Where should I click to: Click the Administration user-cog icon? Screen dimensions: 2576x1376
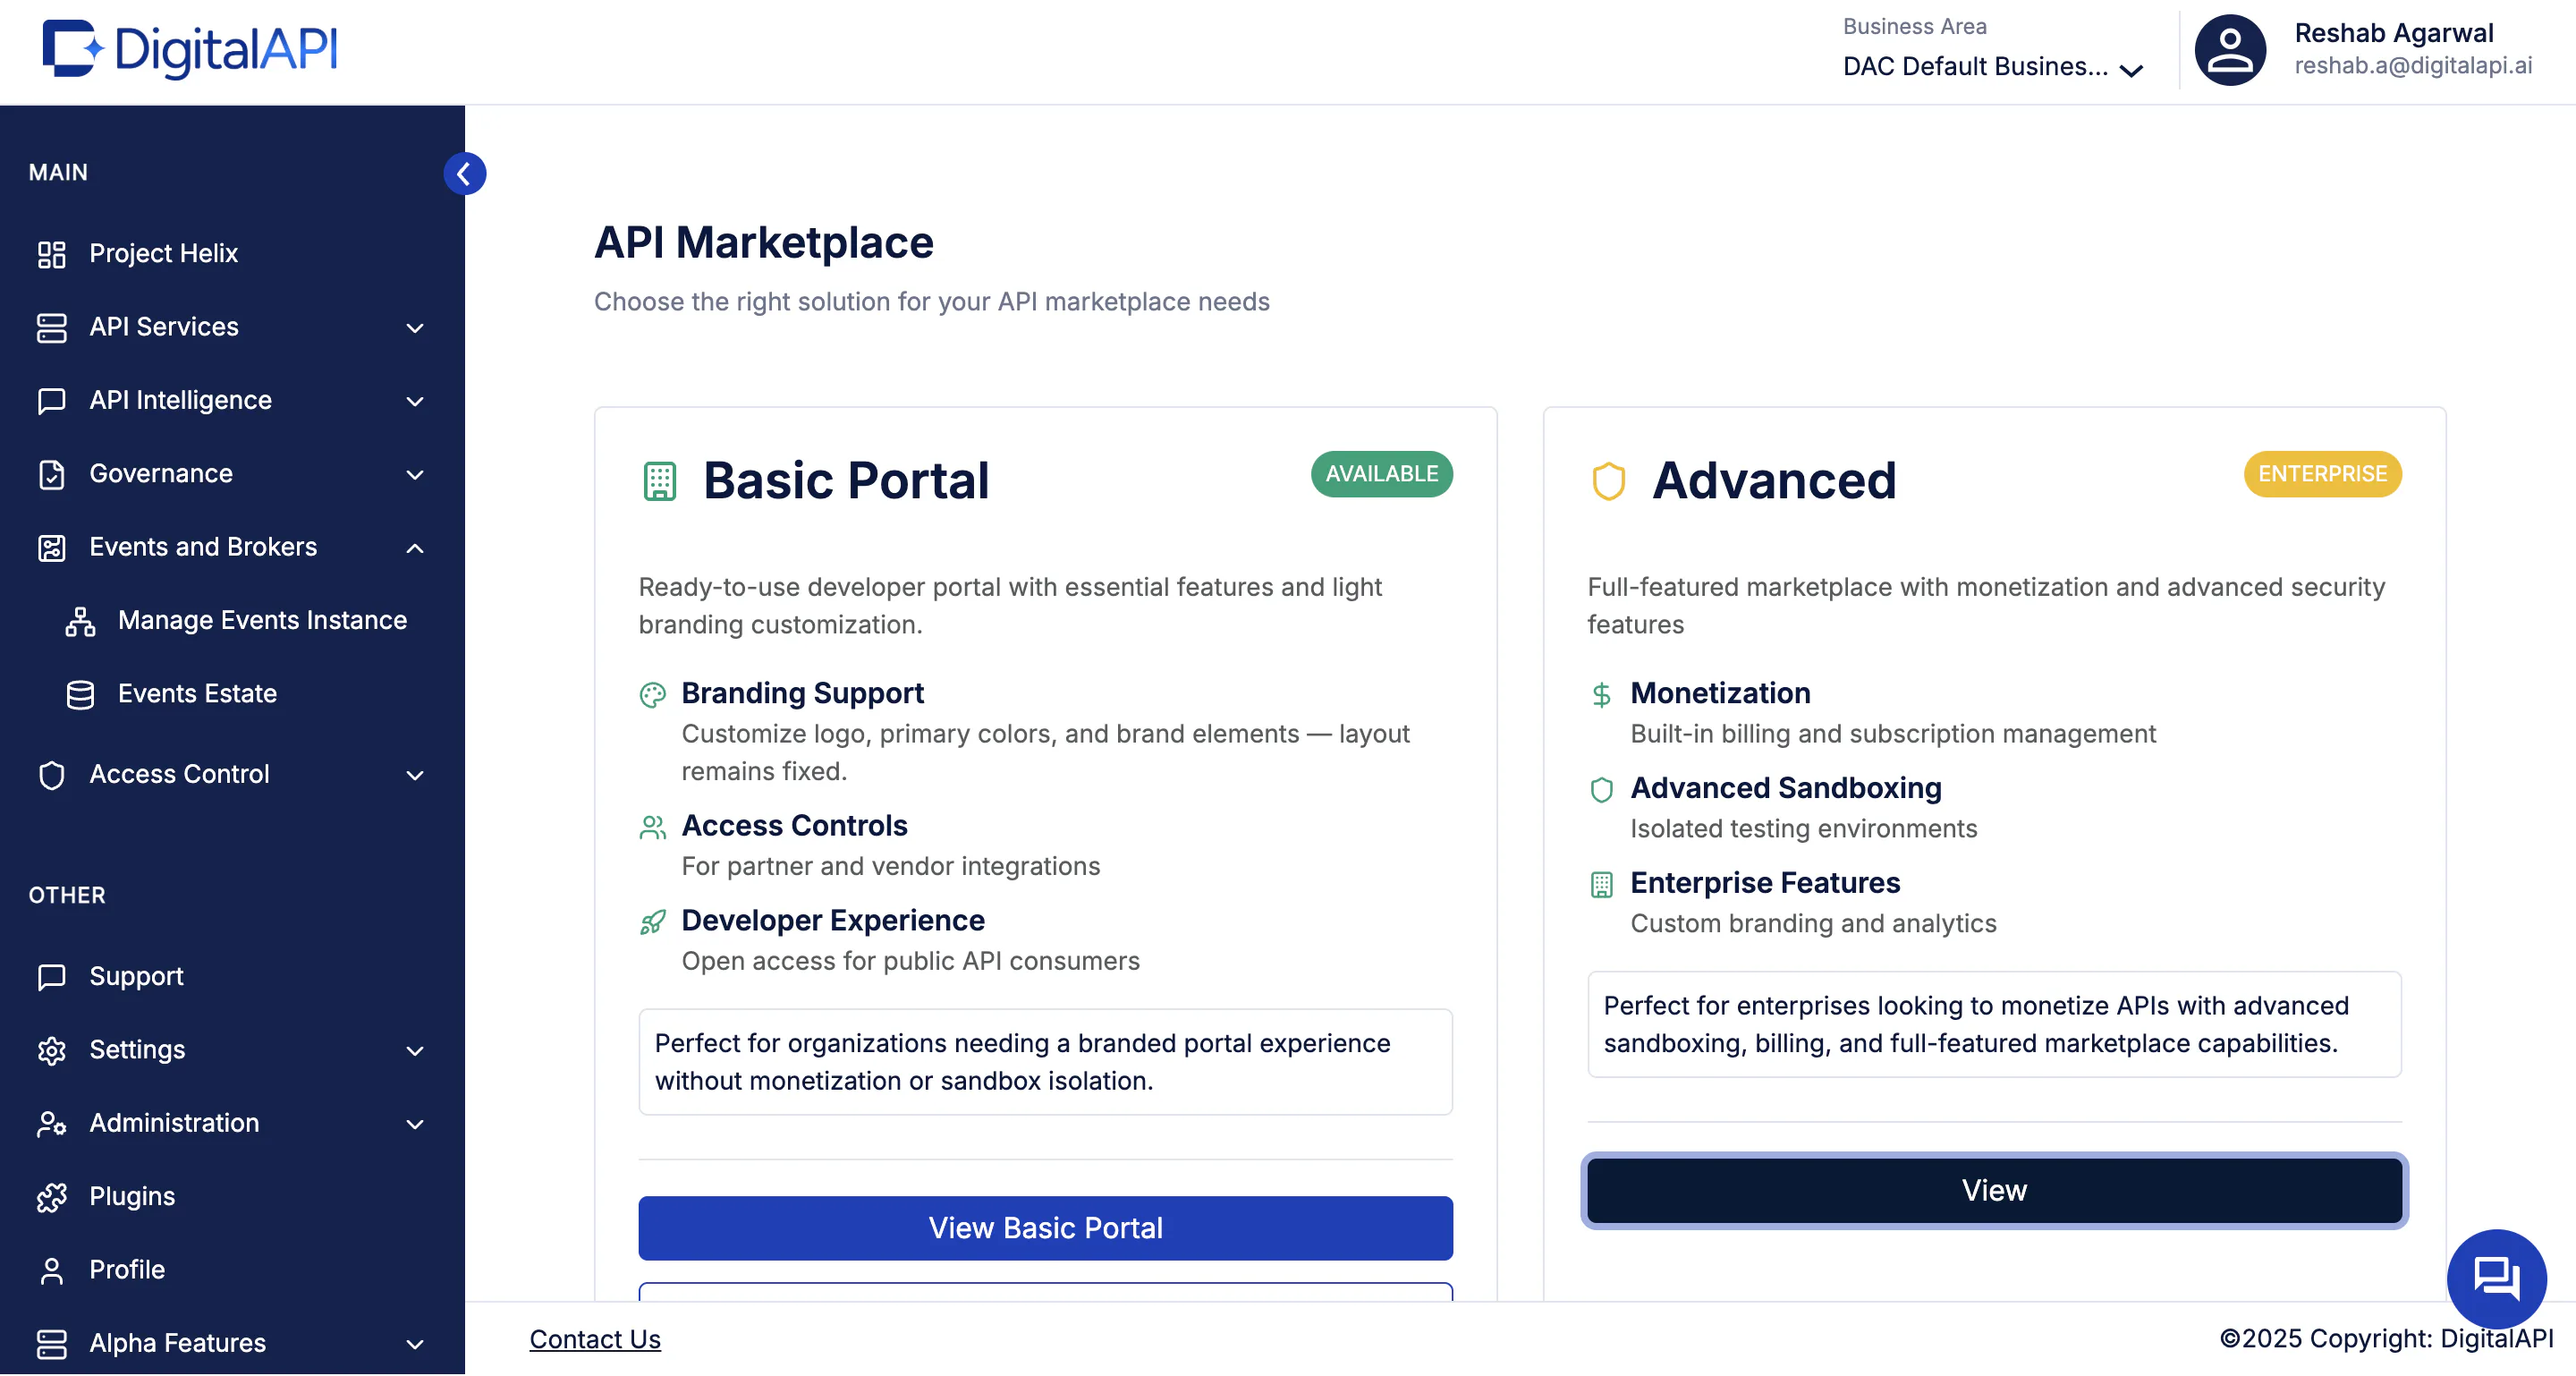pyautogui.click(x=52, y=1124)
